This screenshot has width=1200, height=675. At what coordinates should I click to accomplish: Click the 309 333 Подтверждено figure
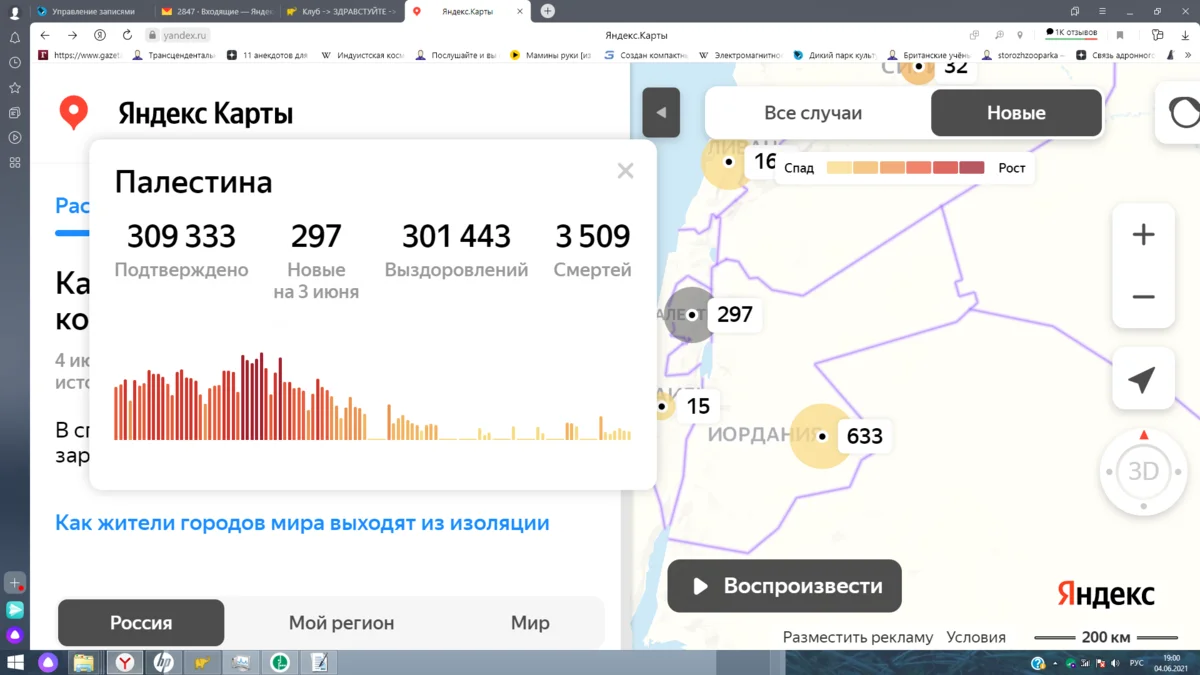tap(181, 236)
